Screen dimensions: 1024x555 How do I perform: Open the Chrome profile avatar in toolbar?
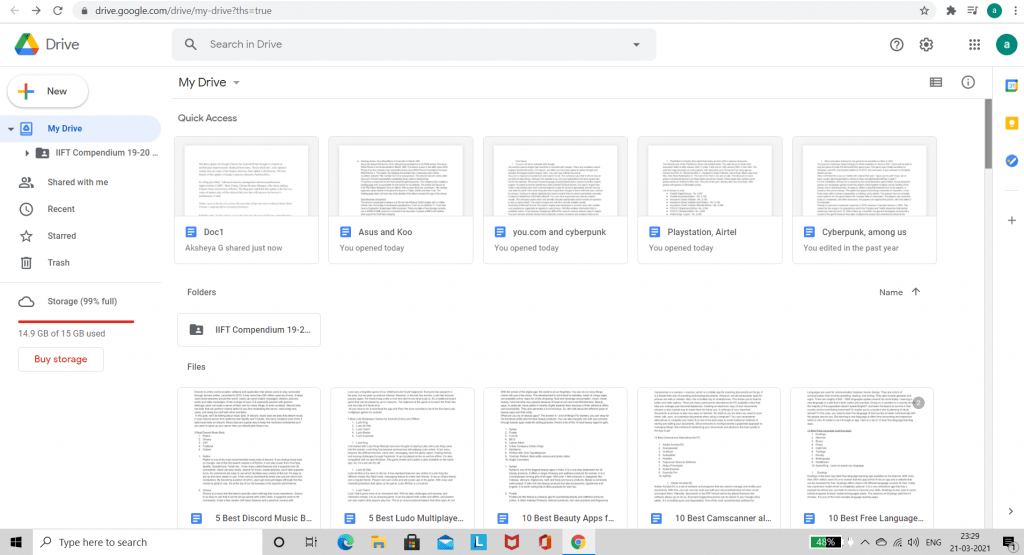pyautogui.click(x=994, y=10)
